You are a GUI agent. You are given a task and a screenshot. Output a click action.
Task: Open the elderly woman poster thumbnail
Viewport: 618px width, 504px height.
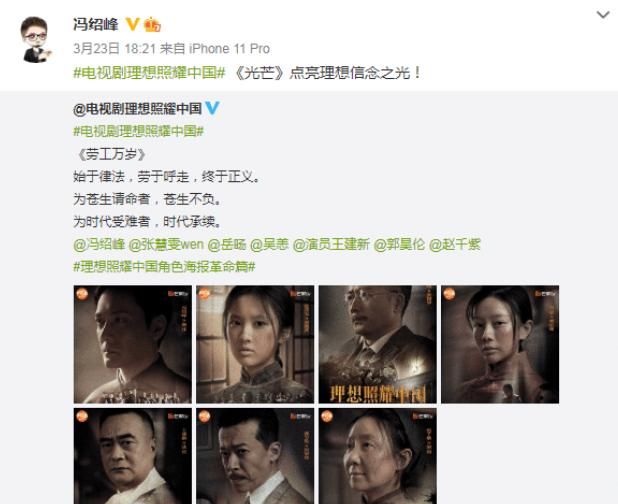coord(378,456)
